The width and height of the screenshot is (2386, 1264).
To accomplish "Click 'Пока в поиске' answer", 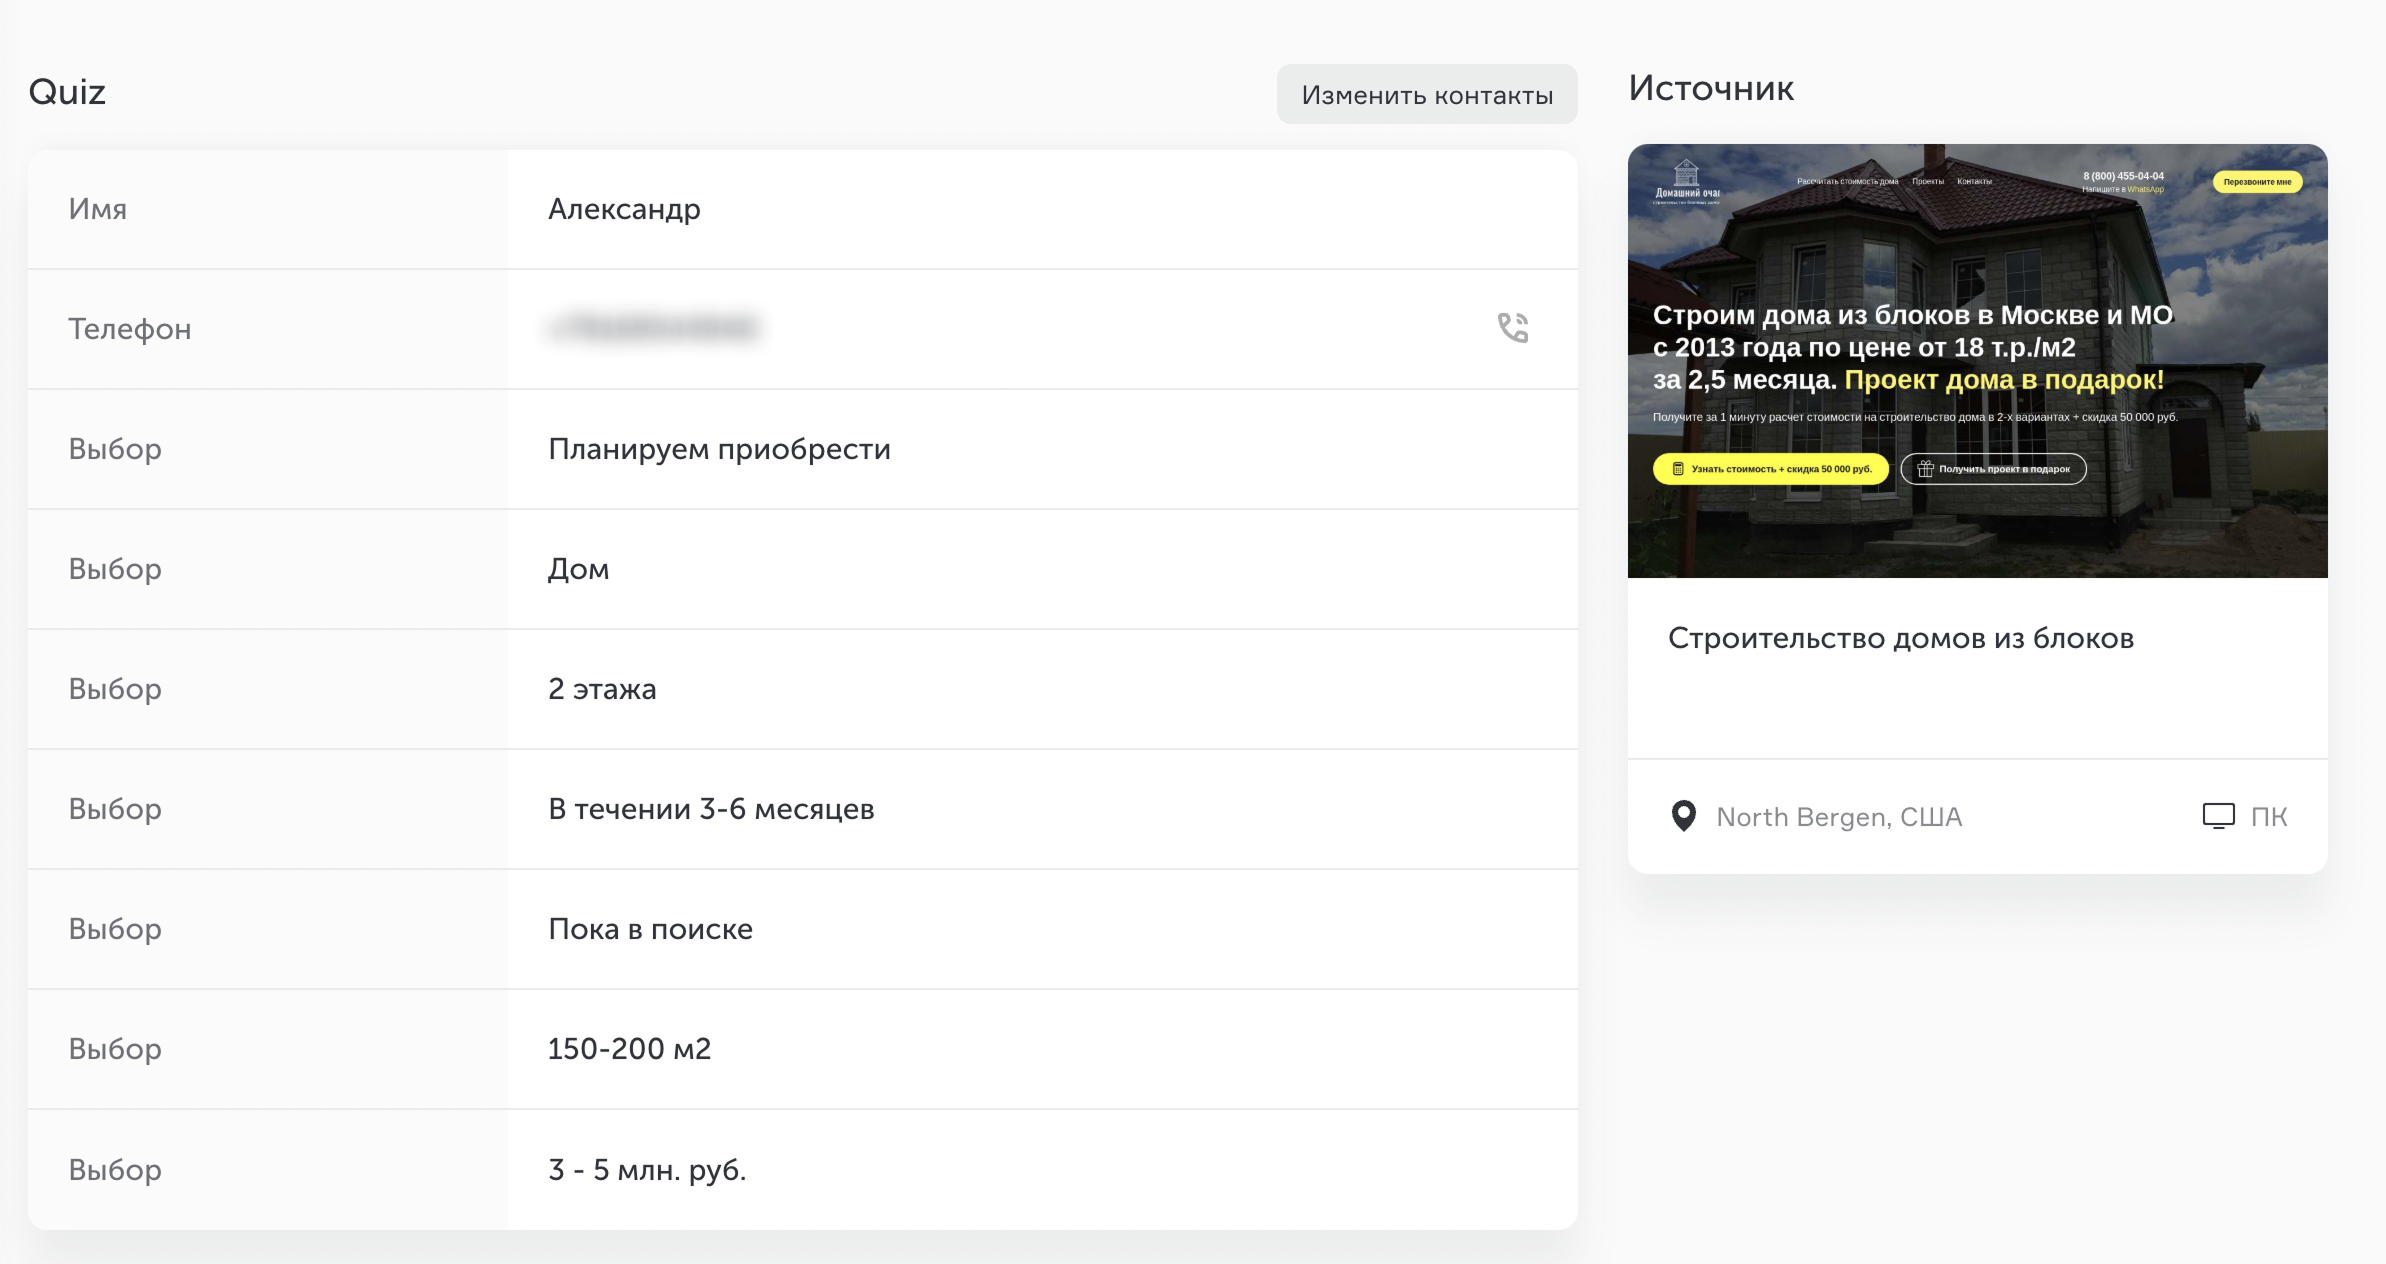I will click(x=650, y=929).
